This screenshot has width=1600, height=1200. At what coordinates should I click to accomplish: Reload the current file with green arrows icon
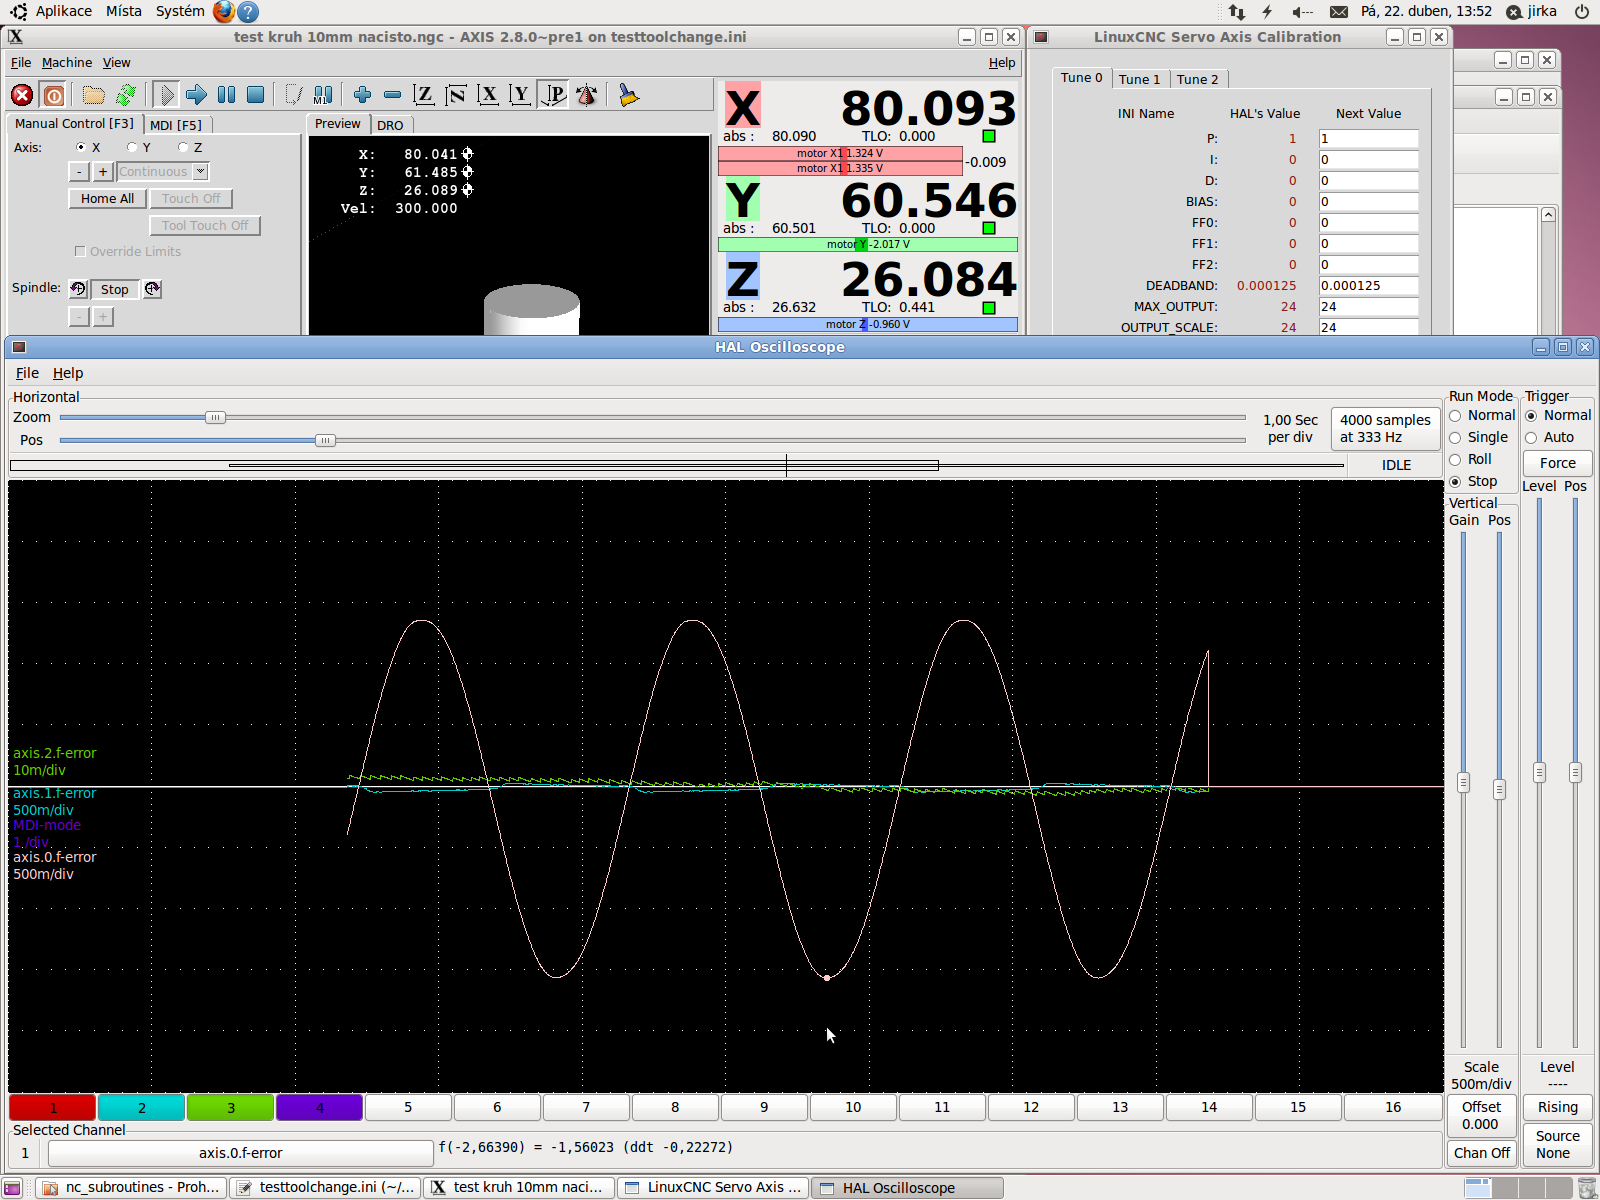pos(126,95)
